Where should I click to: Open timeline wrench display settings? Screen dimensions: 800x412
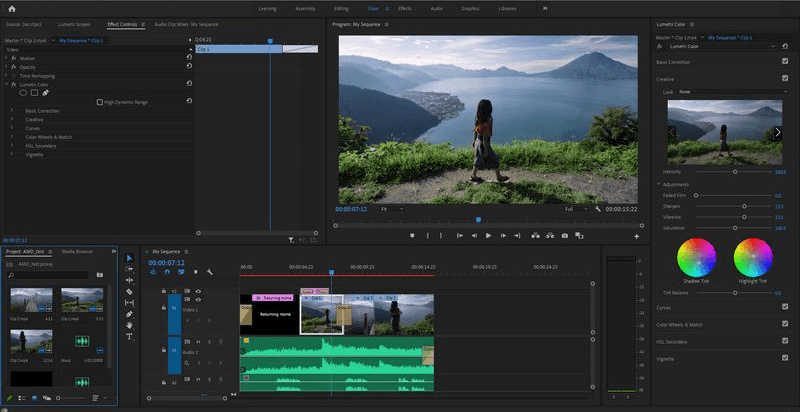(x=210, y=272)
